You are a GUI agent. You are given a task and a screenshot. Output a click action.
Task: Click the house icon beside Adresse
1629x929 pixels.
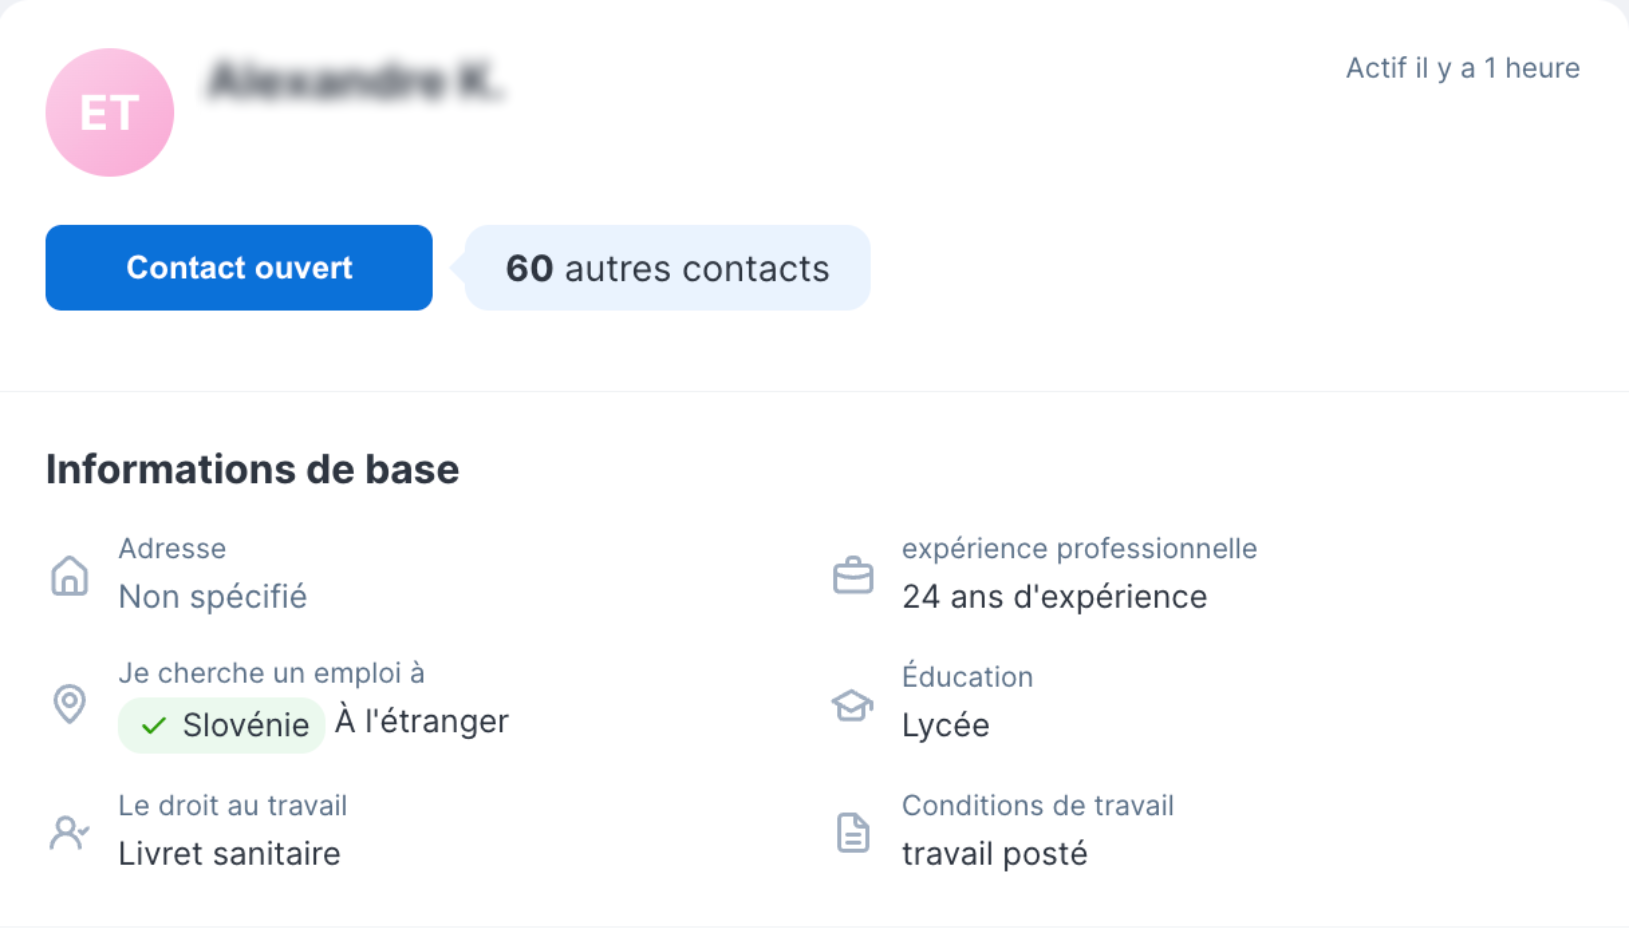coord(69,576)
